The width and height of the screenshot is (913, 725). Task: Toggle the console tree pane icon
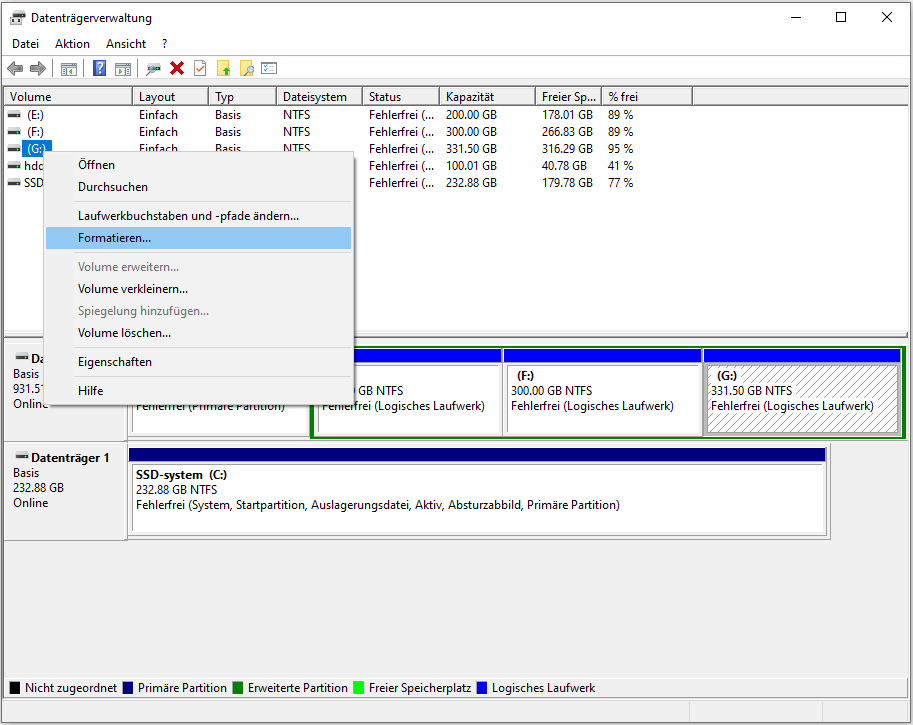(x=69, y=69)
